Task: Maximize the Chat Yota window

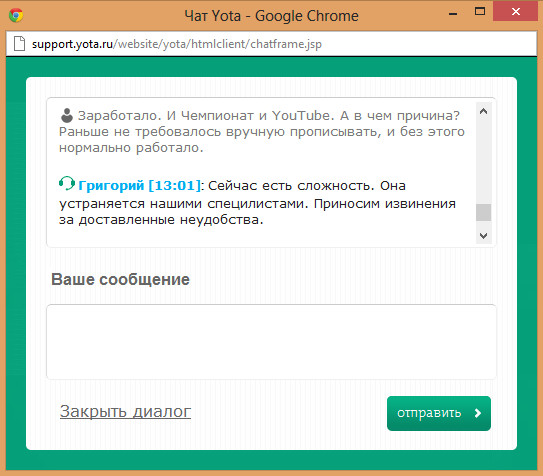Action: tap(480, 11)
